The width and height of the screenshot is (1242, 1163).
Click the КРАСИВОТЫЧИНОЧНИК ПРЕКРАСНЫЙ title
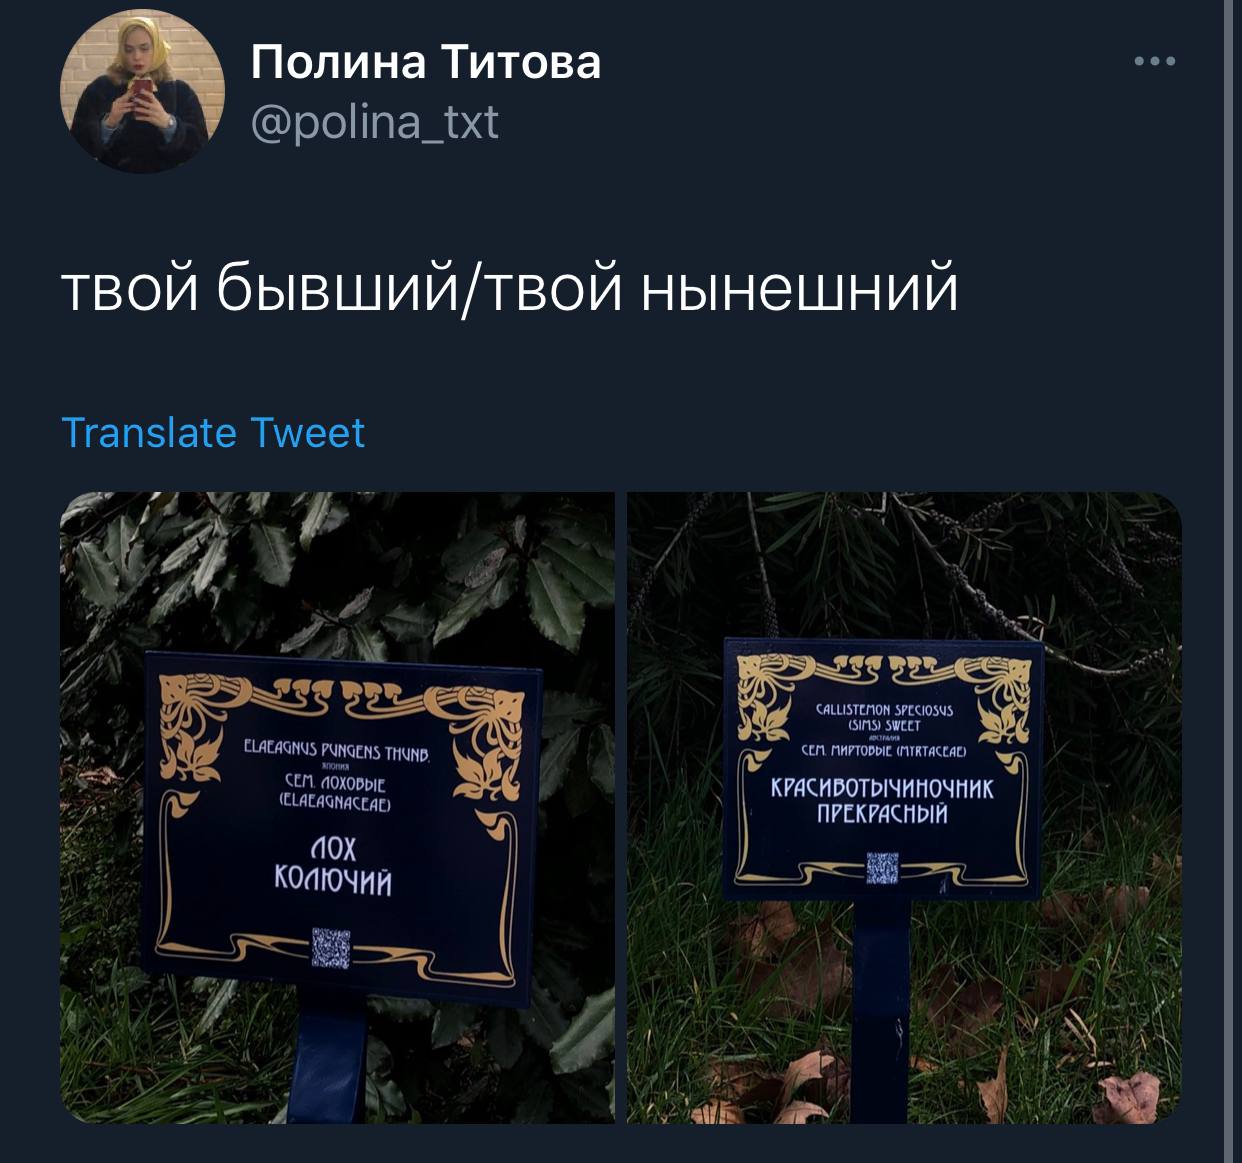pyautogui.click(x=882, y=801)
